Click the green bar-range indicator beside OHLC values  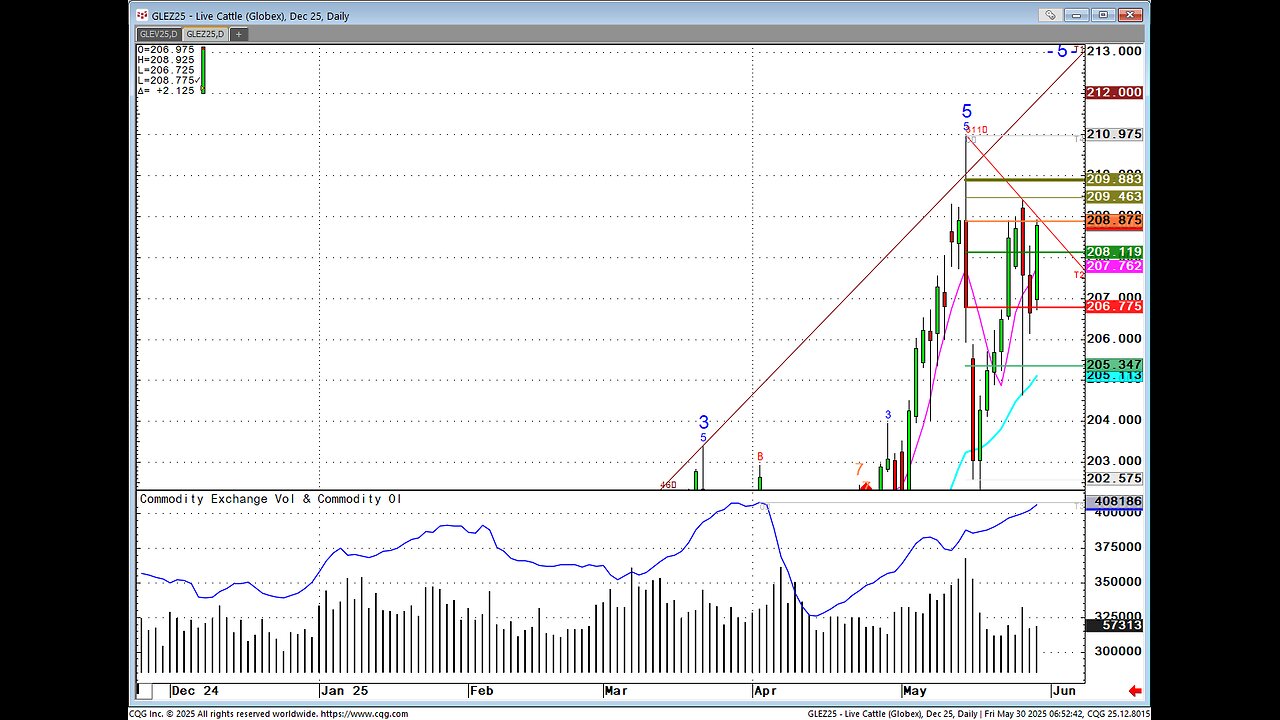pyautogui.click(x=203, y=69)
